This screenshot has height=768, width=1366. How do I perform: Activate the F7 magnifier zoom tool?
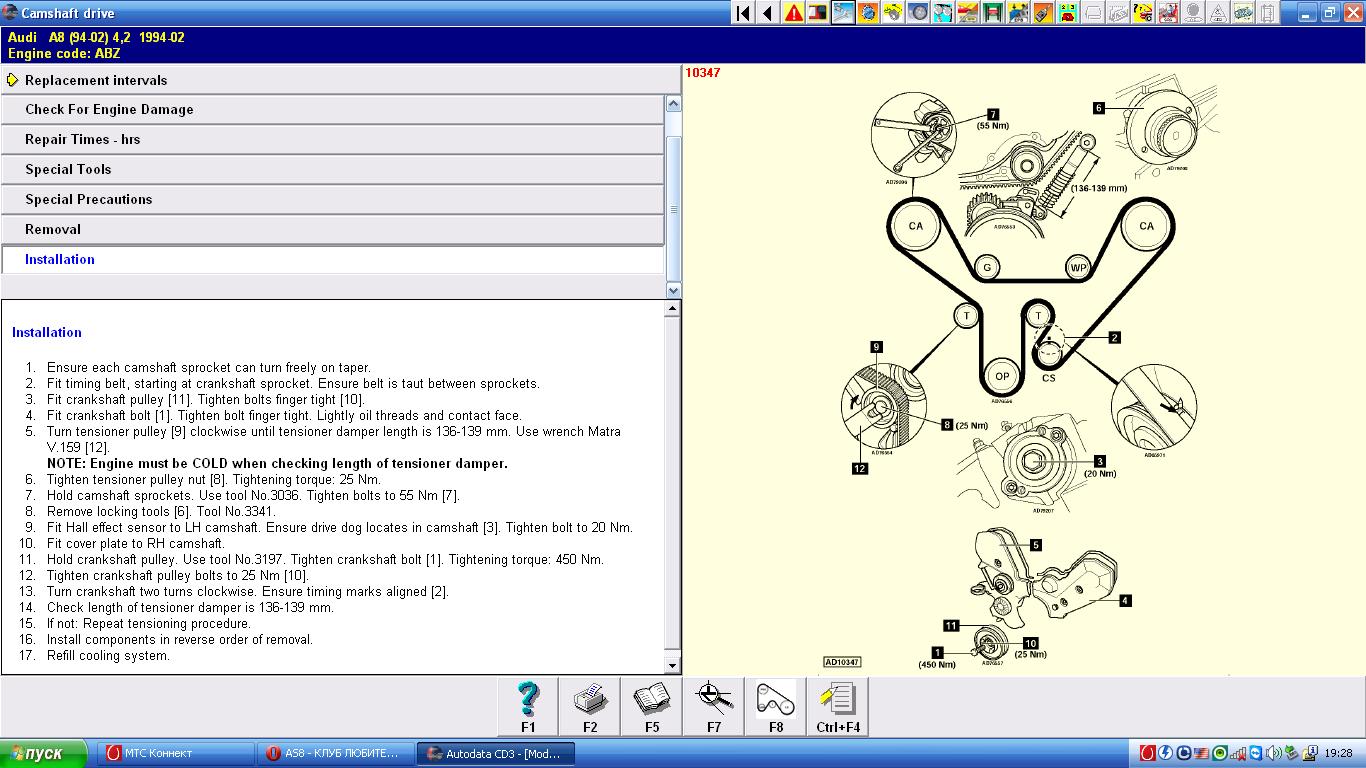(x=714, y=706)
